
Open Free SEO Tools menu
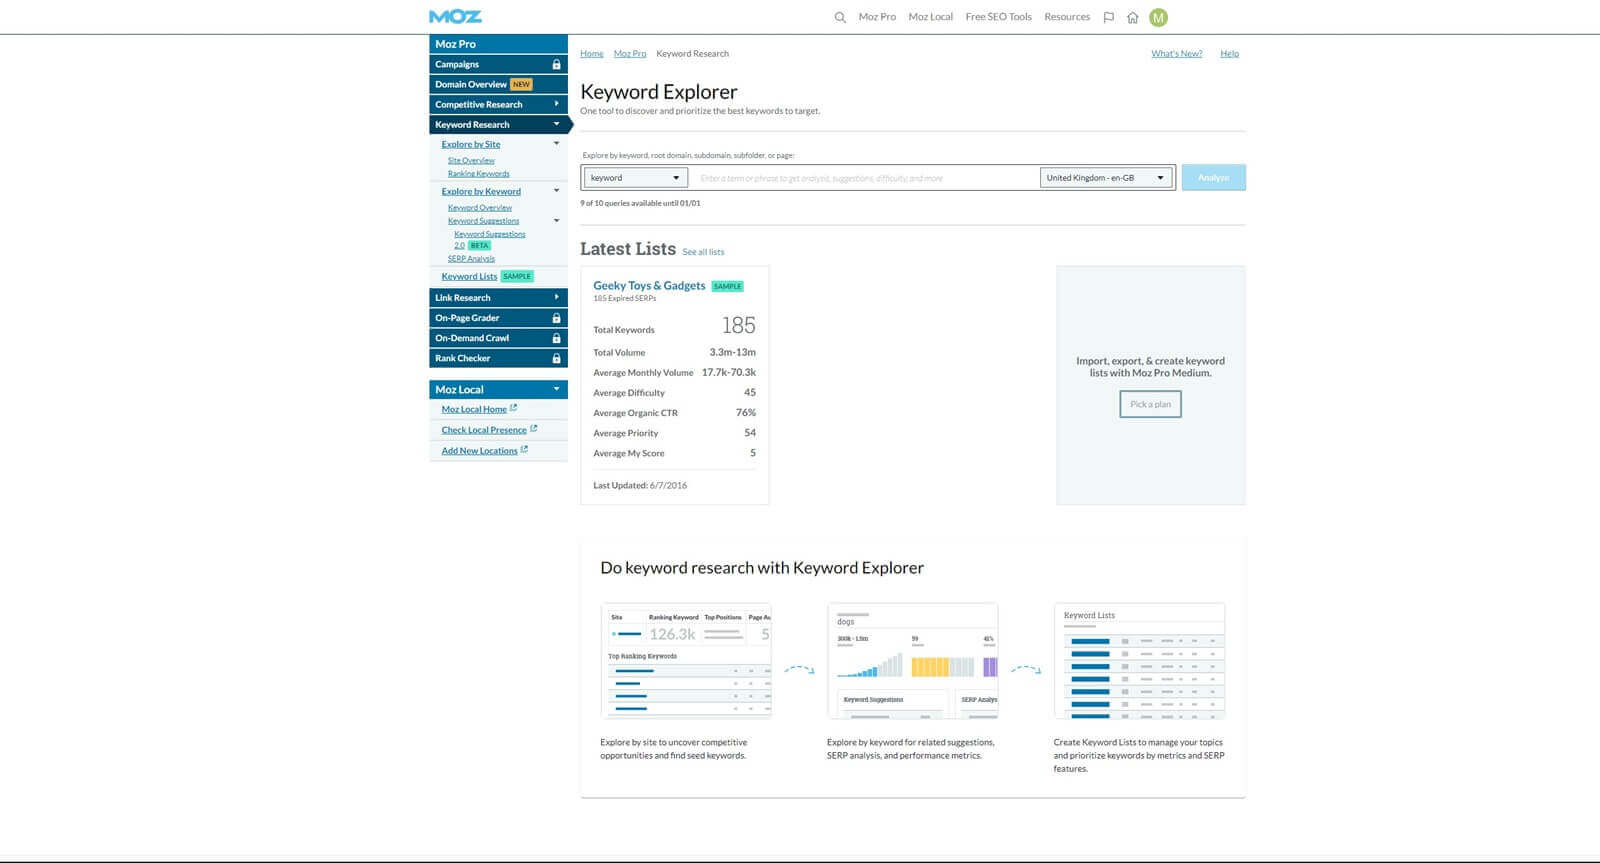click(998, 17)
